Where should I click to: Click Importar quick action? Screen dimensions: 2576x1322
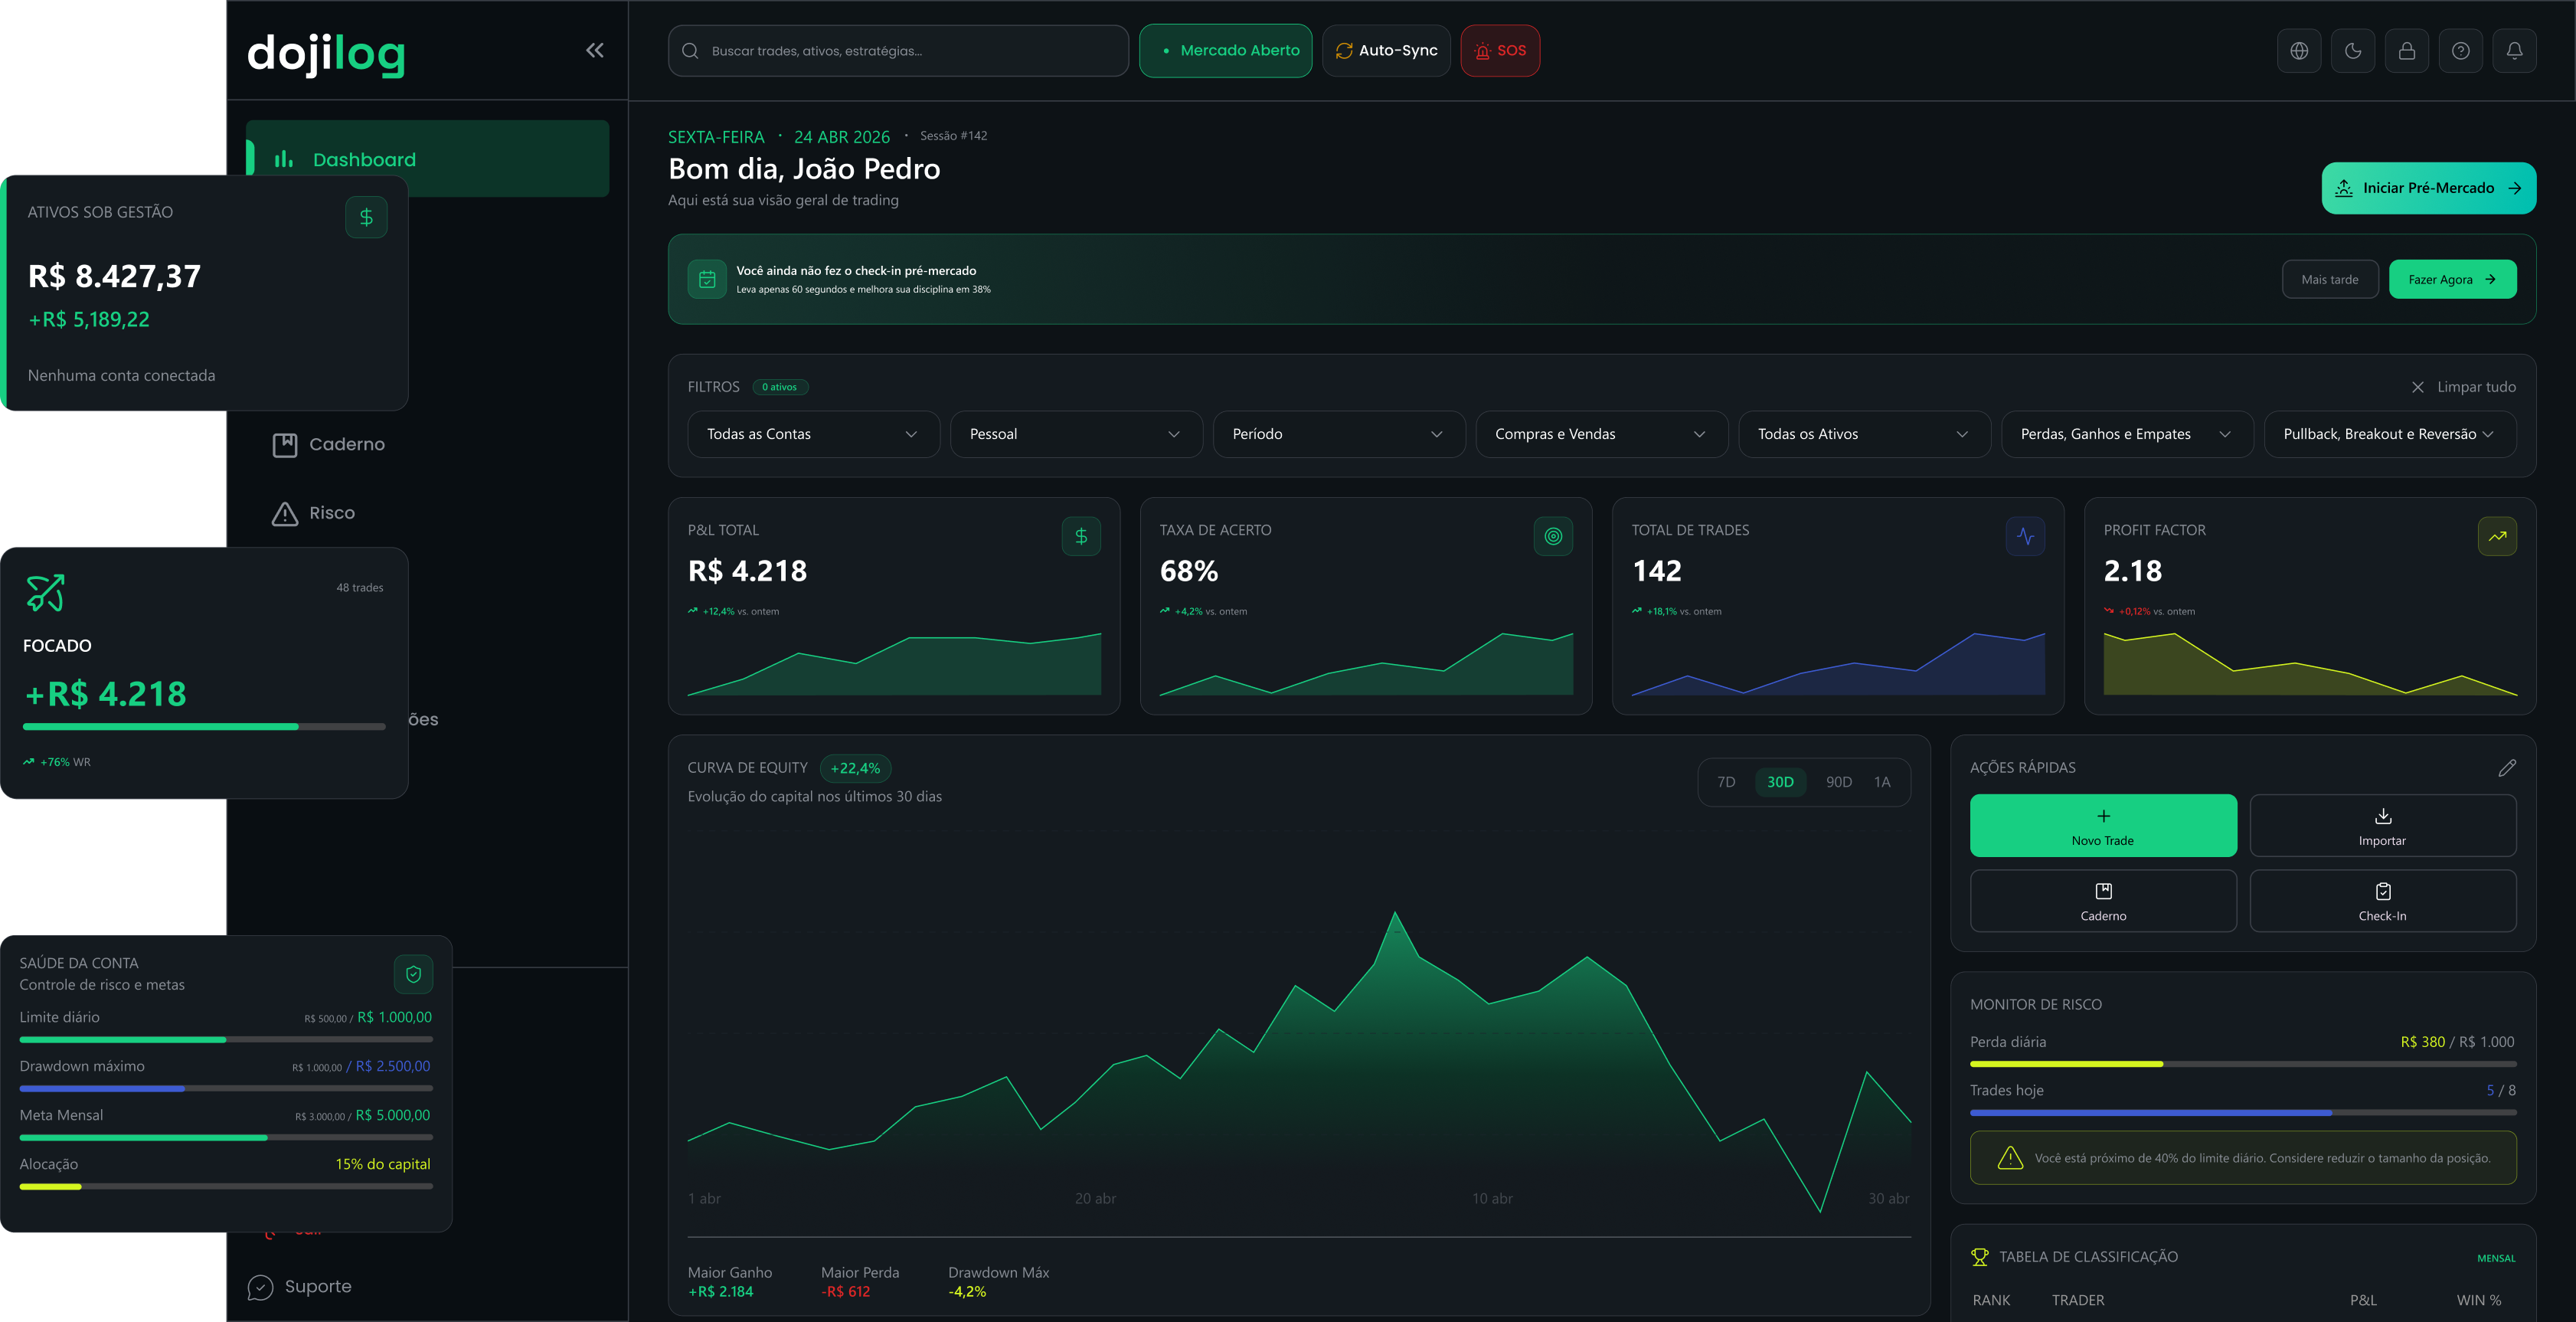[x=2383, y=825]
